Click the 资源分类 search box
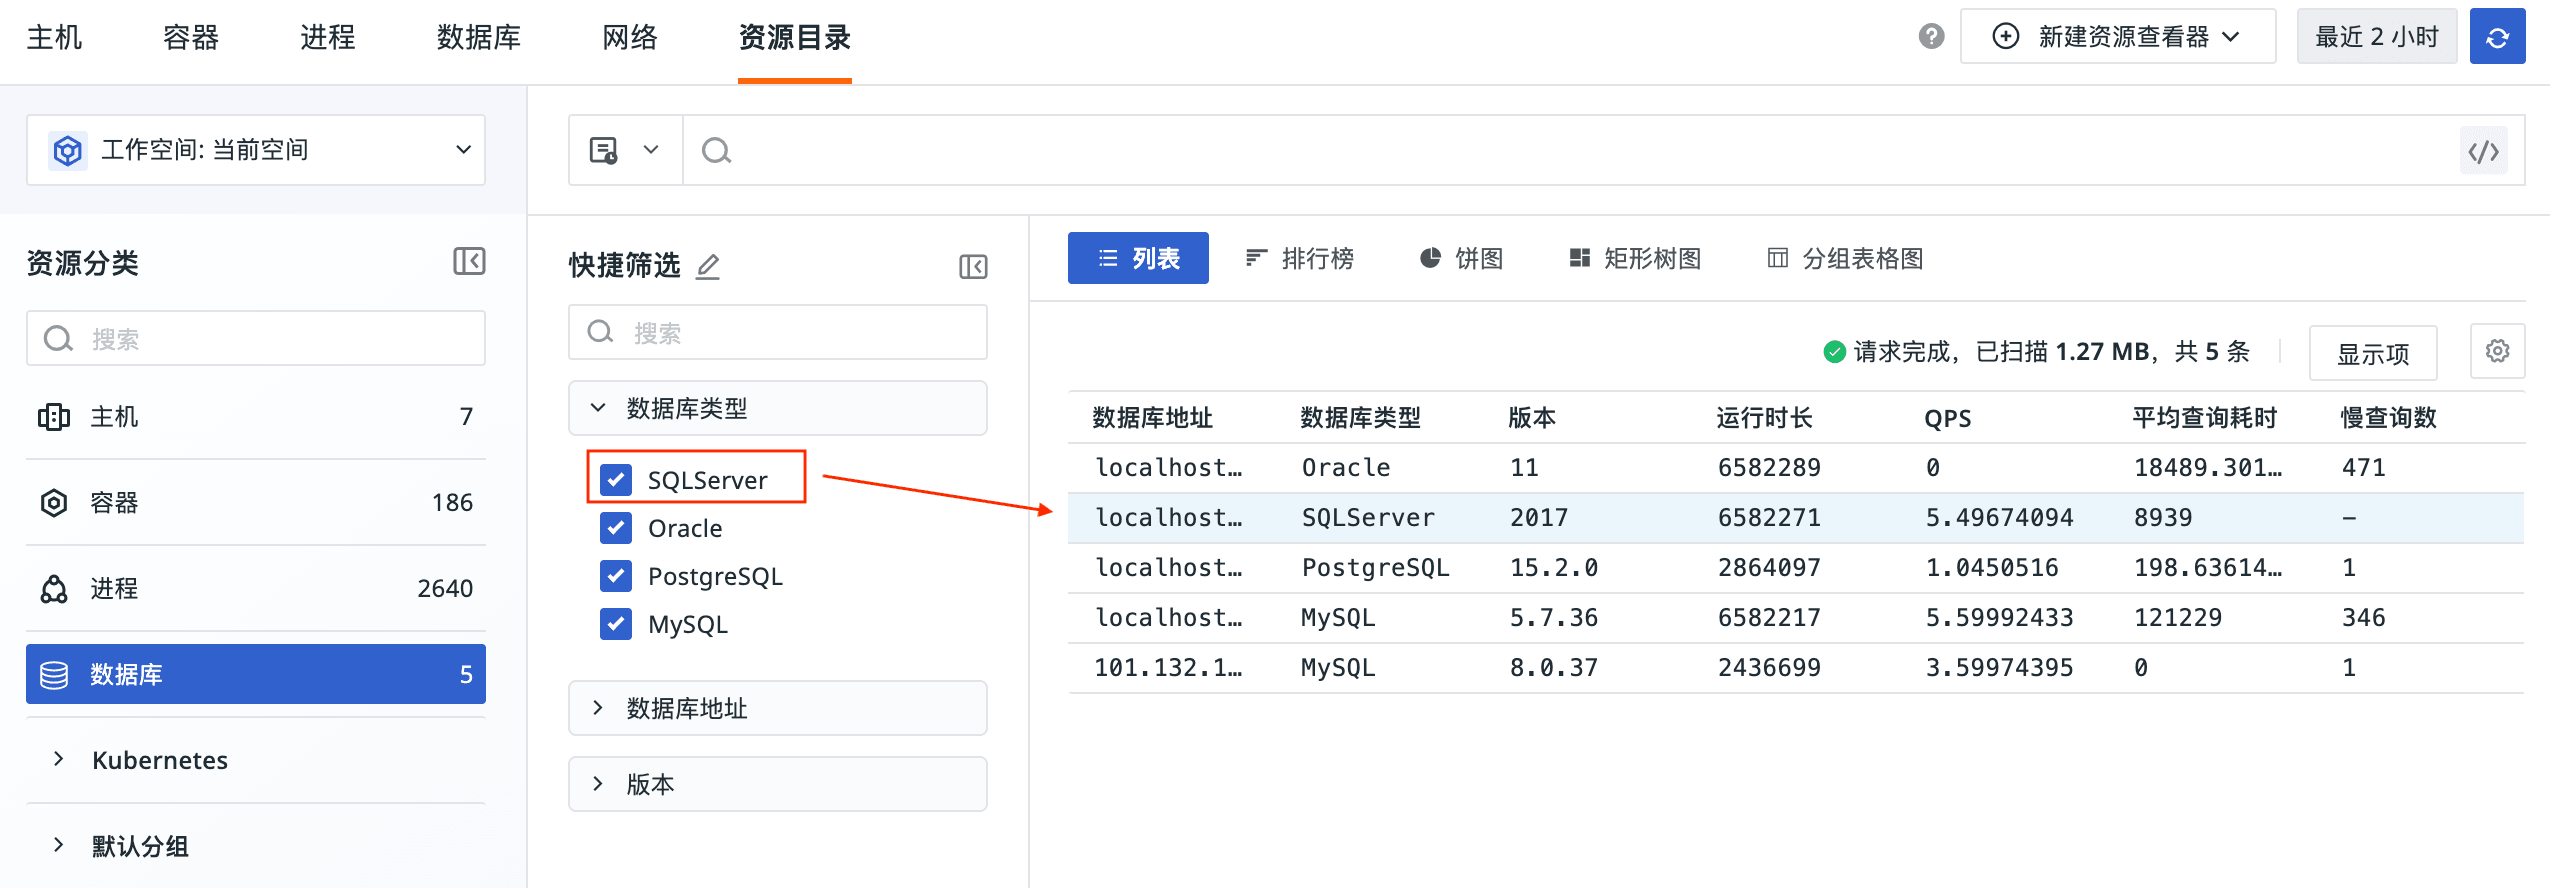The height and width of the screenshot is (888, 2550). click(x=256, y=338)
